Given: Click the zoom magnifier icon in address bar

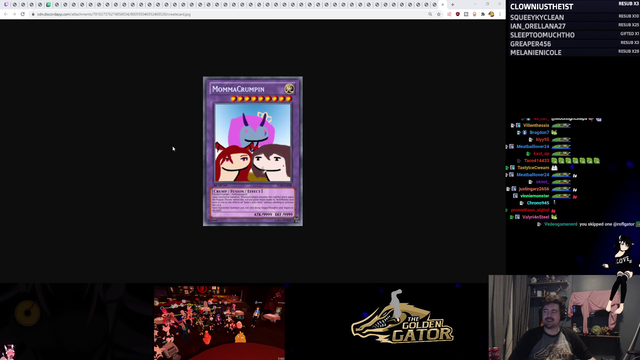Looking at the screenshot, I should [430, 14].
